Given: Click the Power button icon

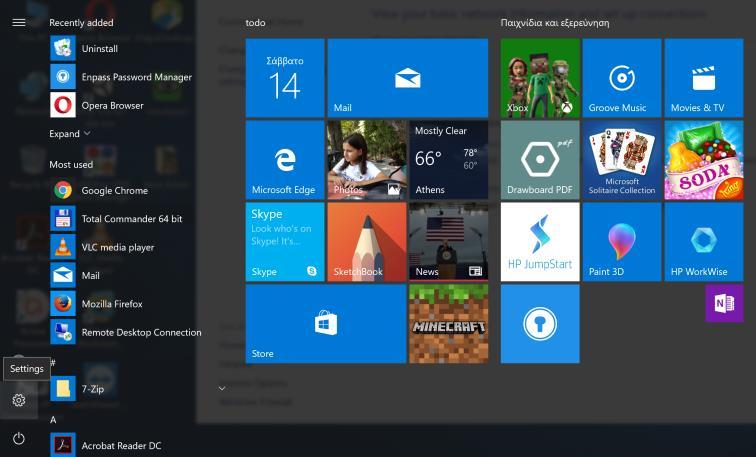Looking at the screenshot, I should click(x=19, y=438).
